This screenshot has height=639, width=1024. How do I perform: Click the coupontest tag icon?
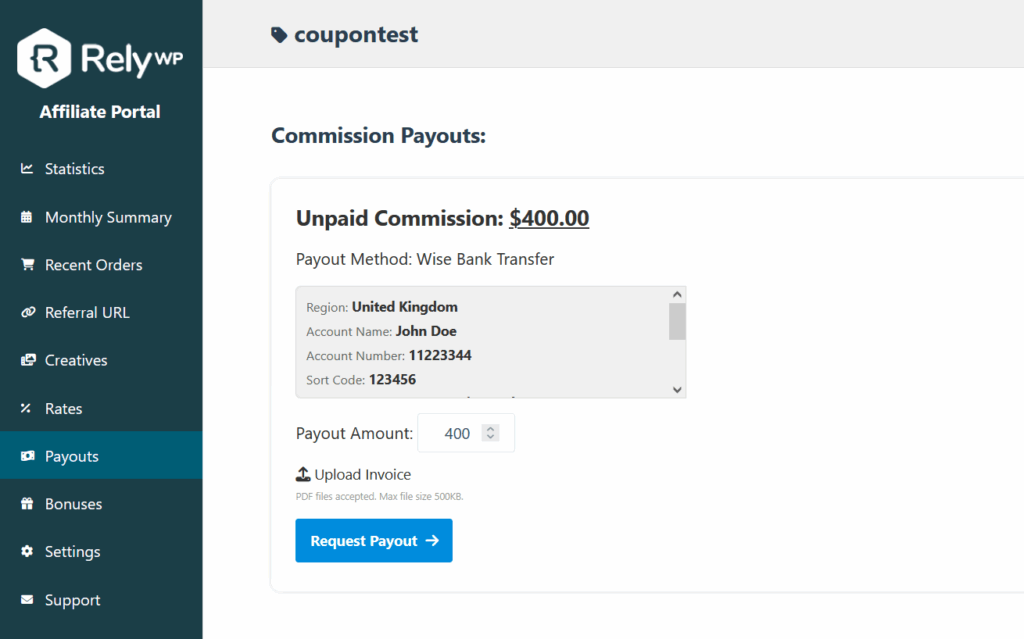coord(279,35)
